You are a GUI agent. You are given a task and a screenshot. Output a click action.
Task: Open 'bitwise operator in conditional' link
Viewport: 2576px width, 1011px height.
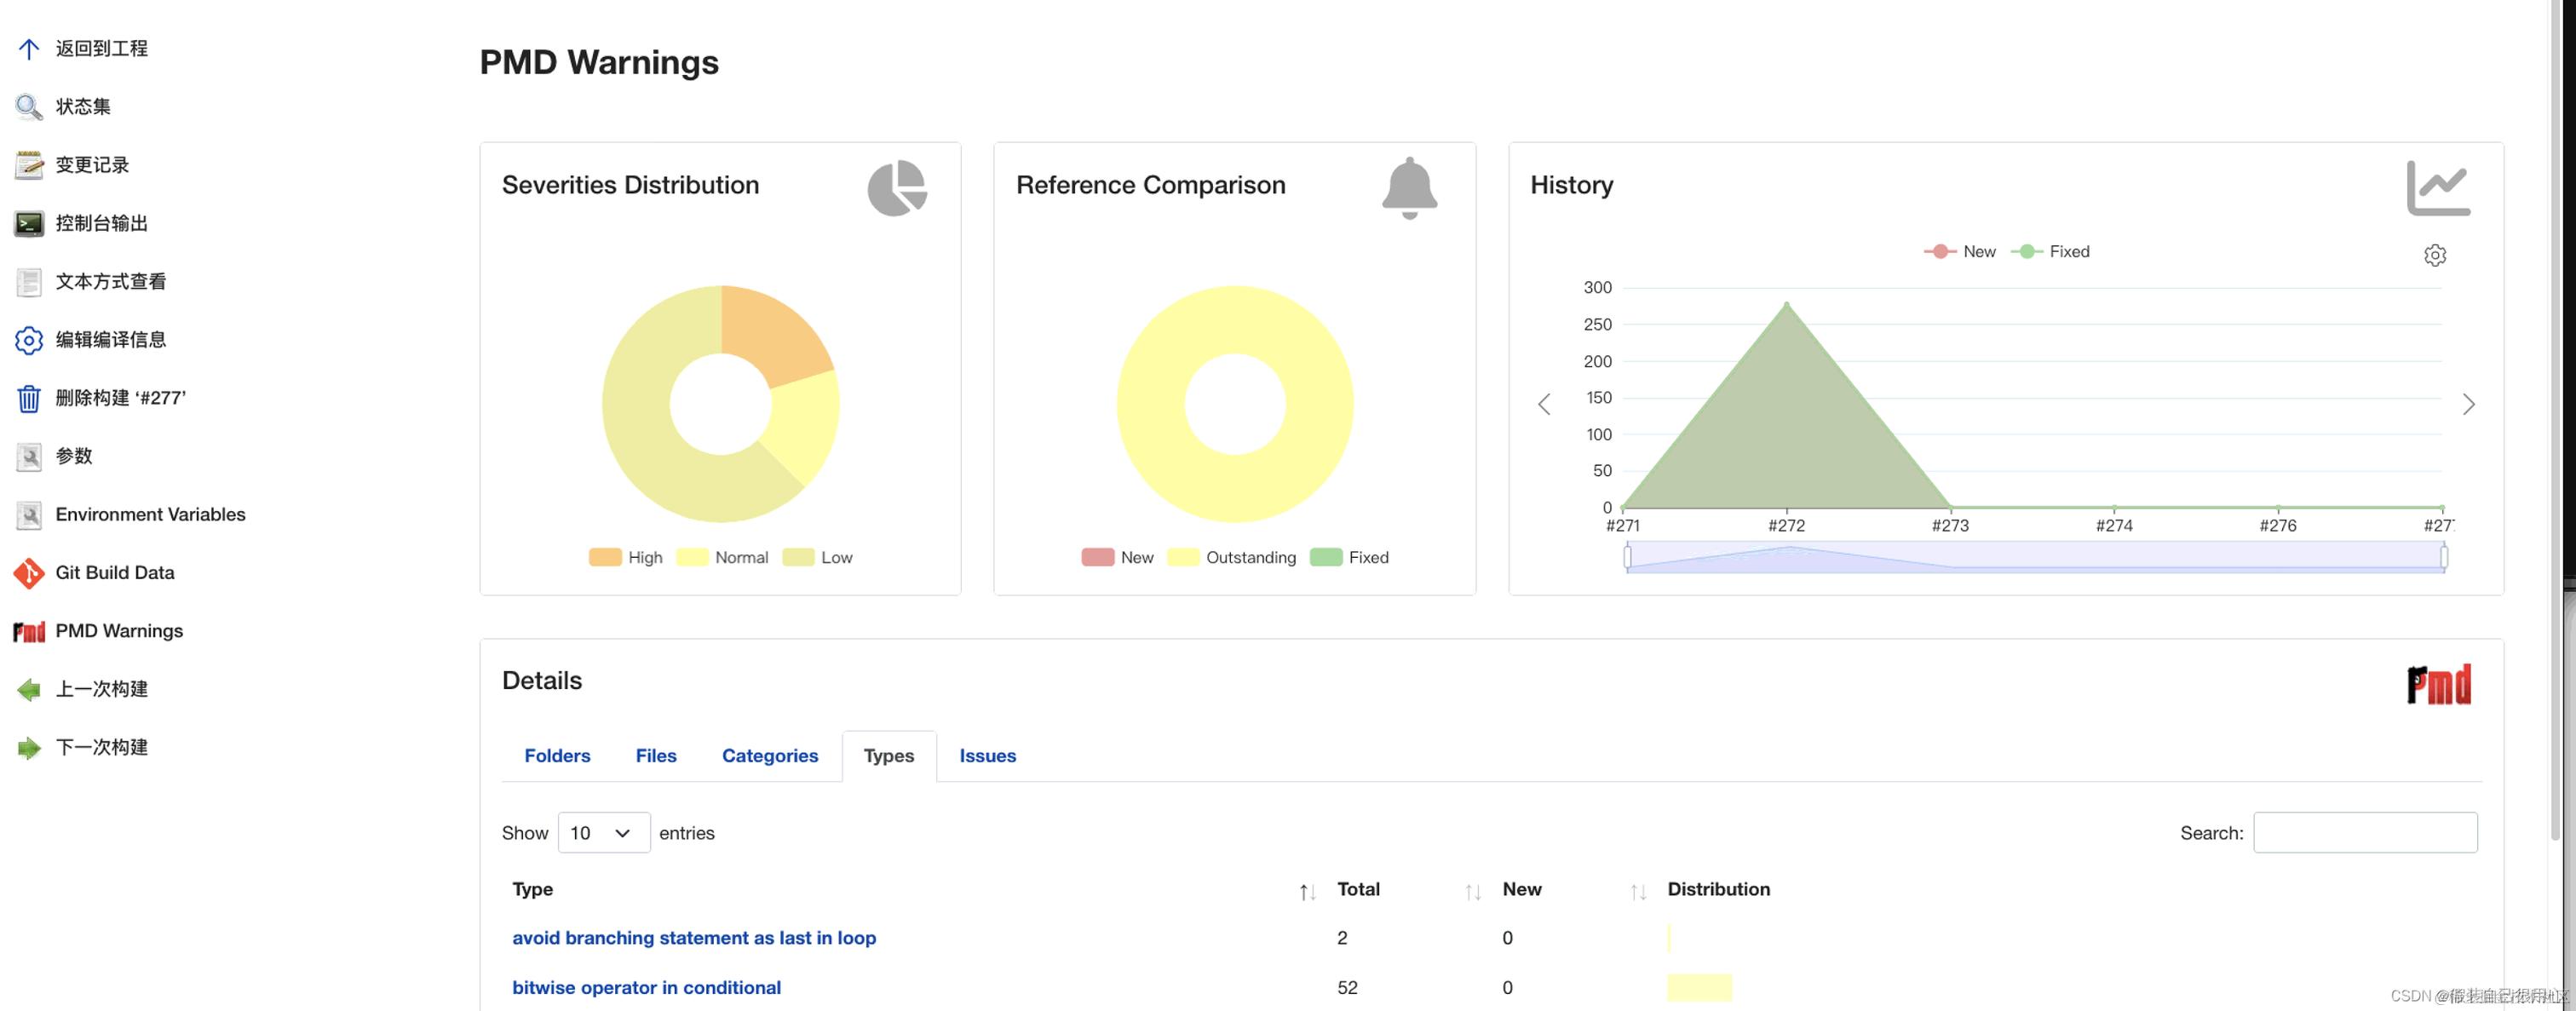[646, 988]
